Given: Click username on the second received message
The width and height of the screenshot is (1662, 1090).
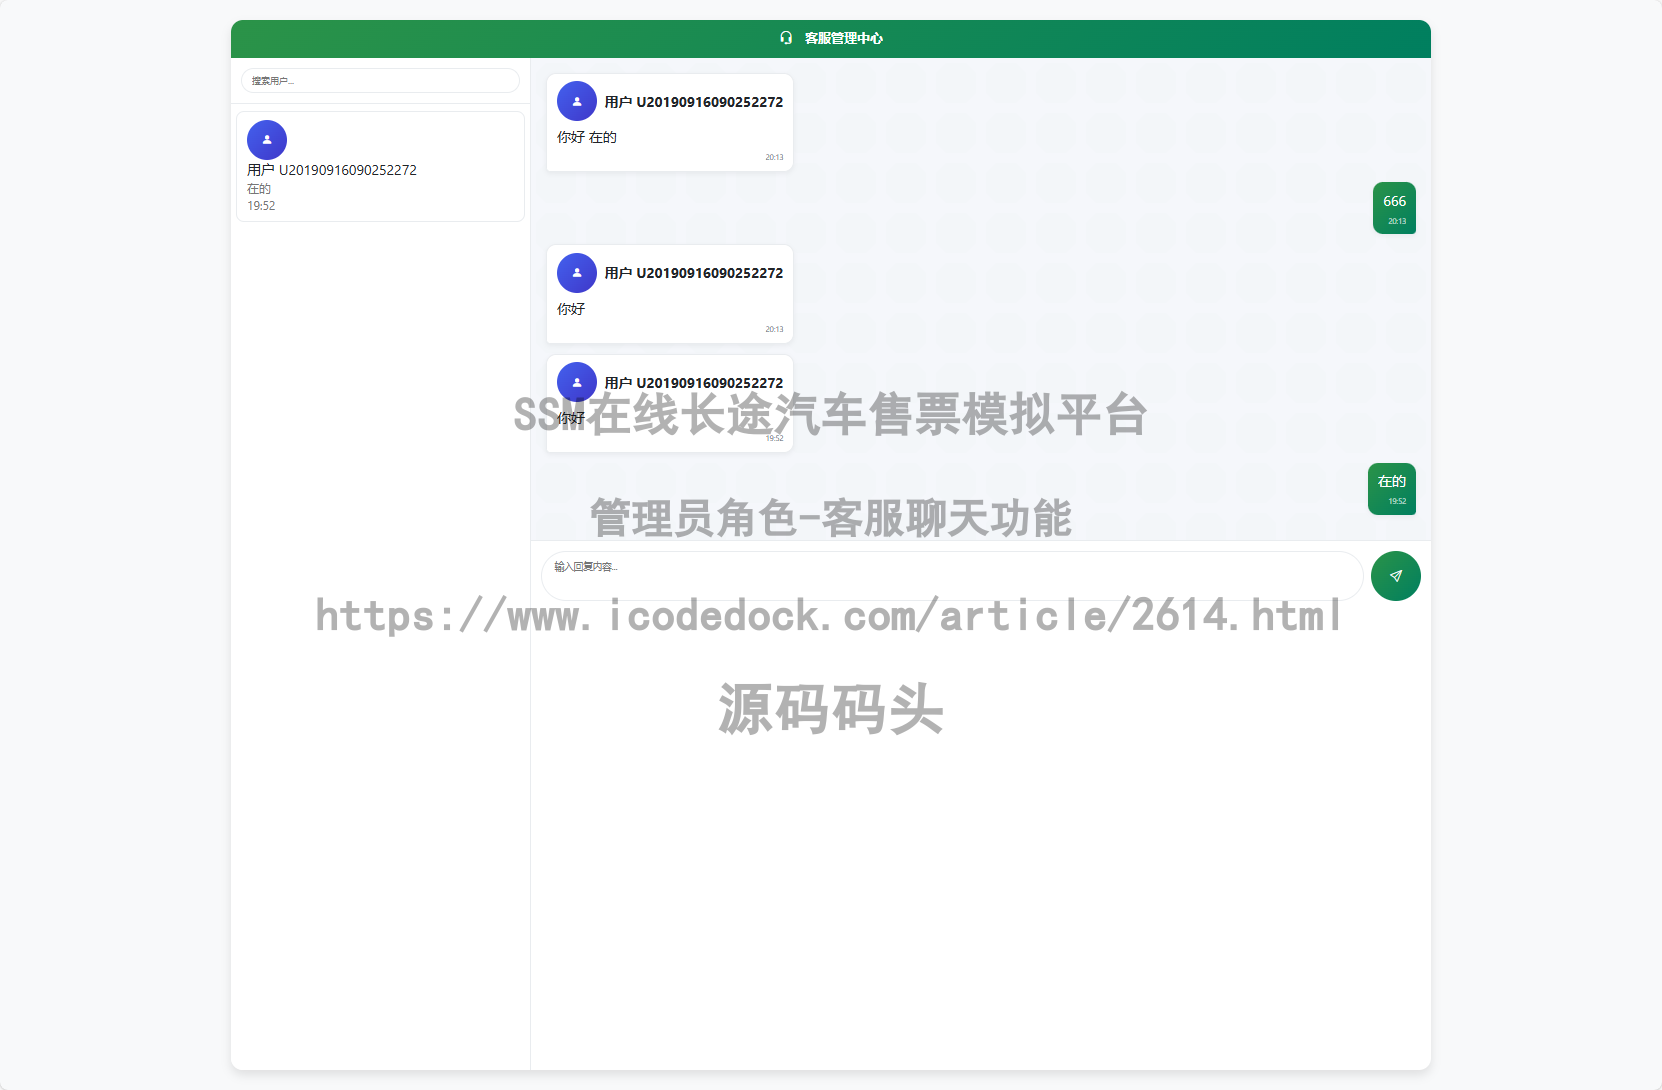Looking at the screenshot, I should click(693, 273).
